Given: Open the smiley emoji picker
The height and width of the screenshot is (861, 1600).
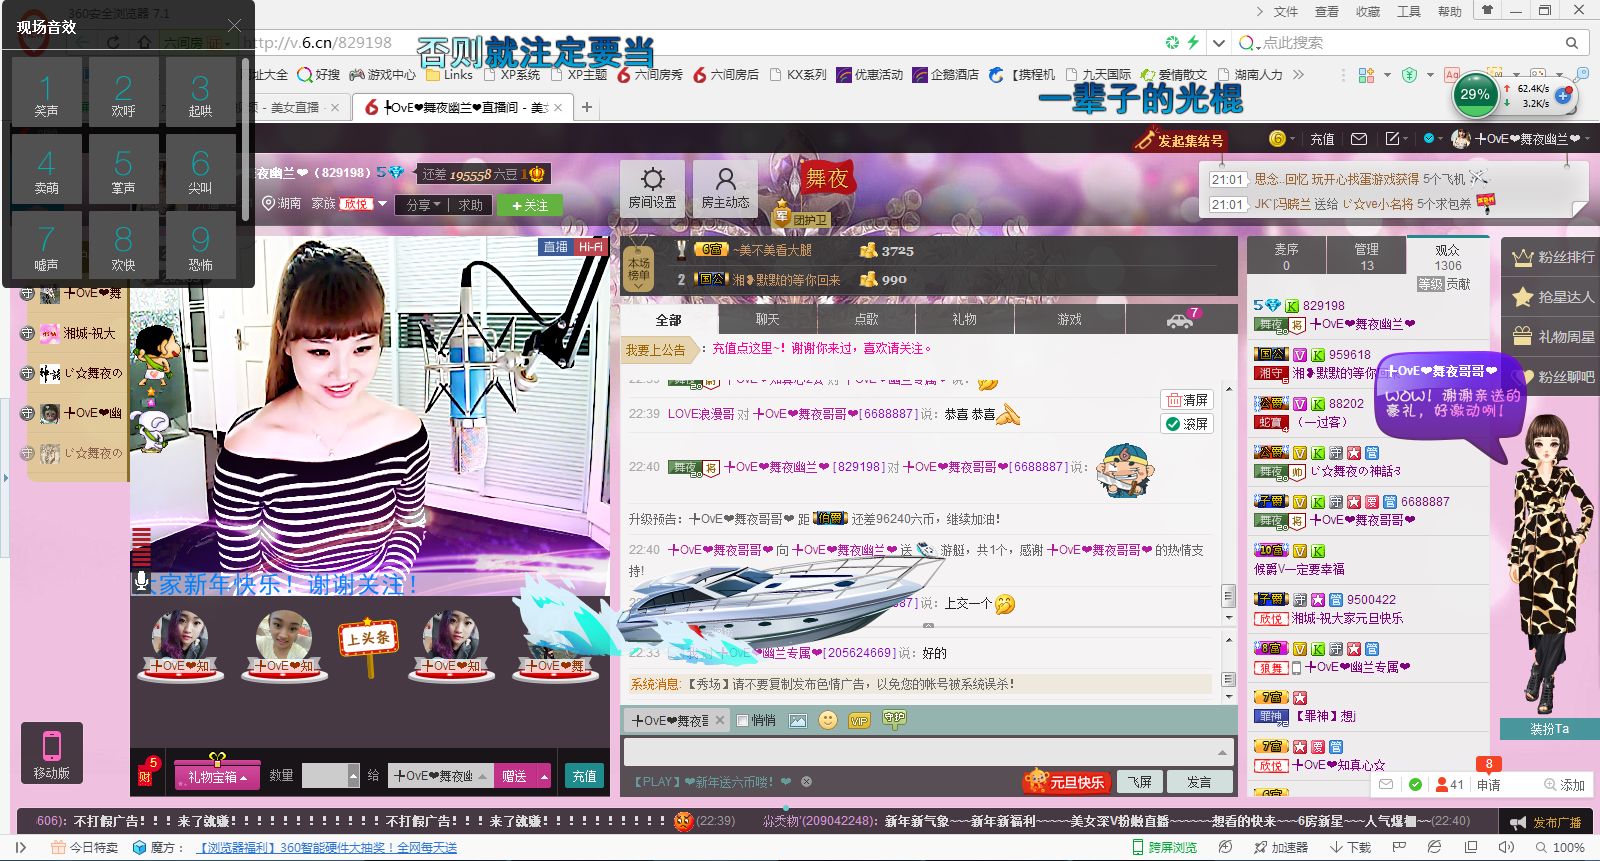Looking at the screenshot, I should pos(827,720).
